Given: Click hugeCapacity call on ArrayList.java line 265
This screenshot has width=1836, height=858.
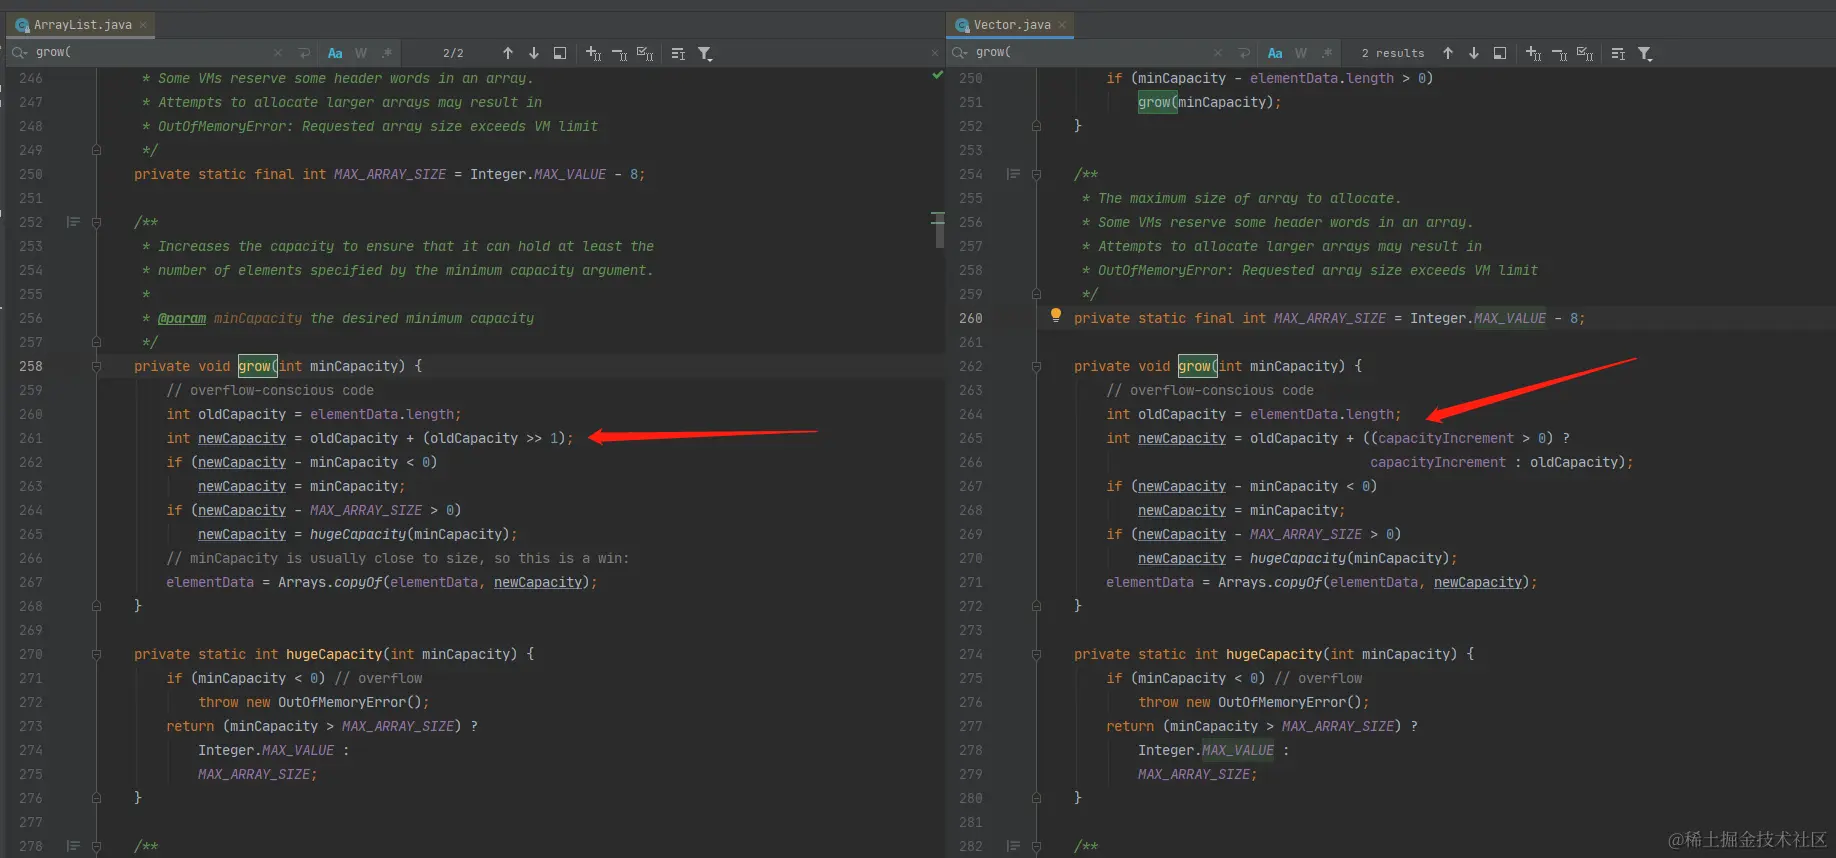Looking at the screenshot, I should click(358, 534).
